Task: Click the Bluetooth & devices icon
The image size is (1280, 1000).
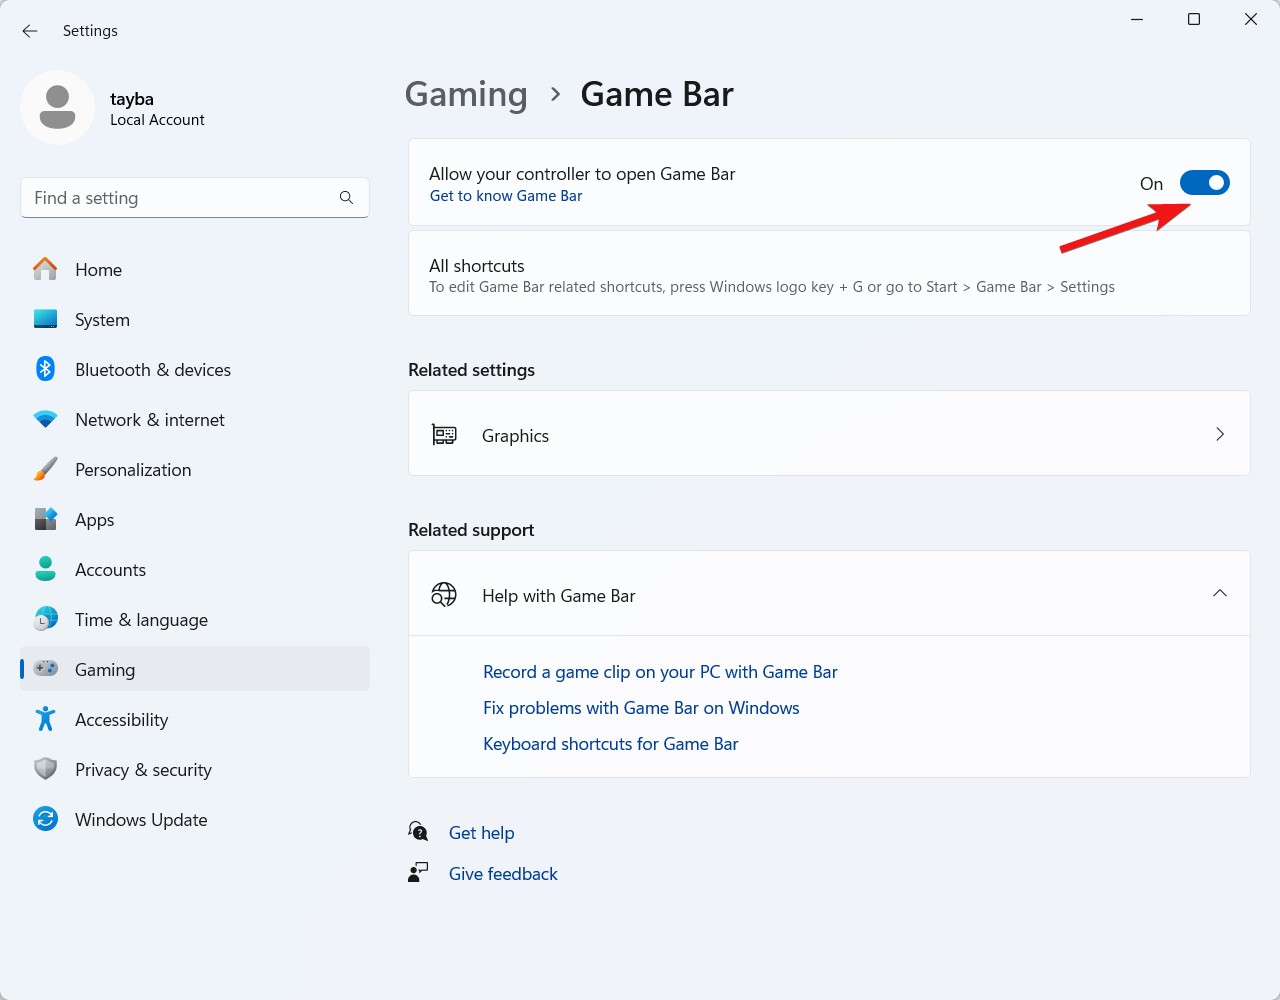Action: (45, 369)
